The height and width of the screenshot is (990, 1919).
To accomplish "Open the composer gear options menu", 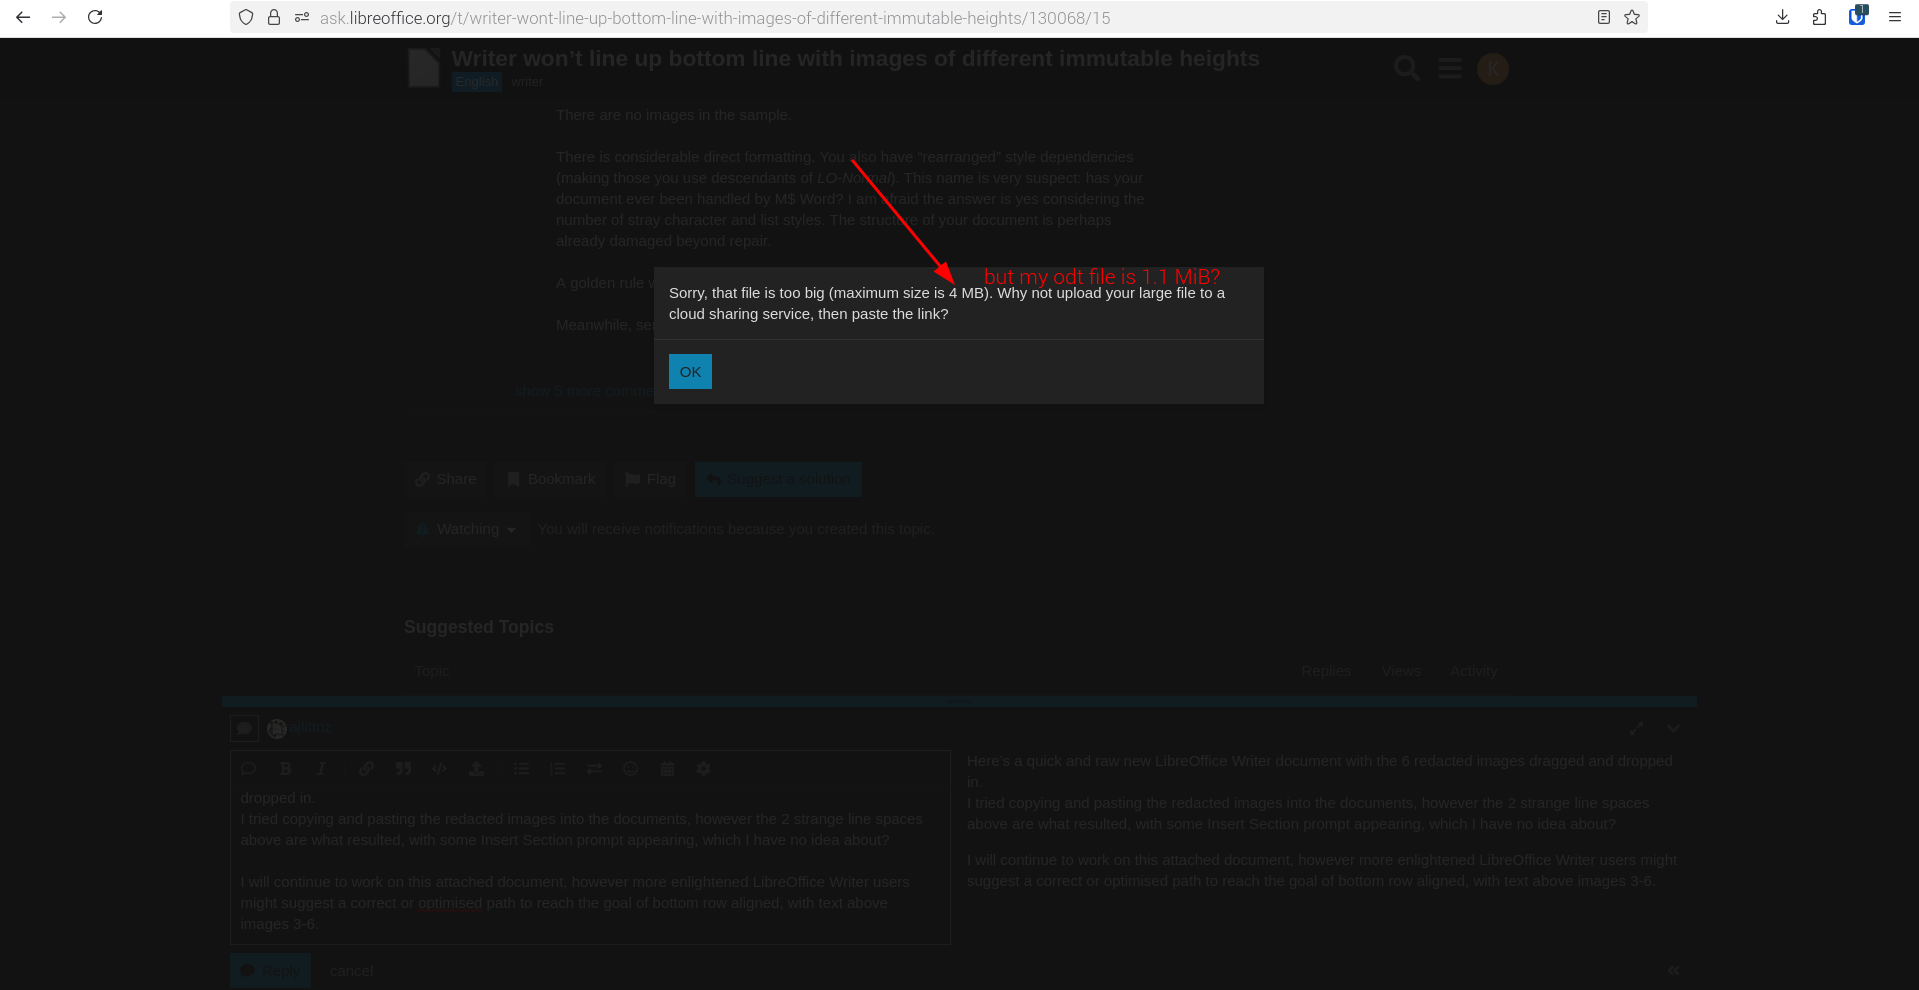I will [703, 769].
